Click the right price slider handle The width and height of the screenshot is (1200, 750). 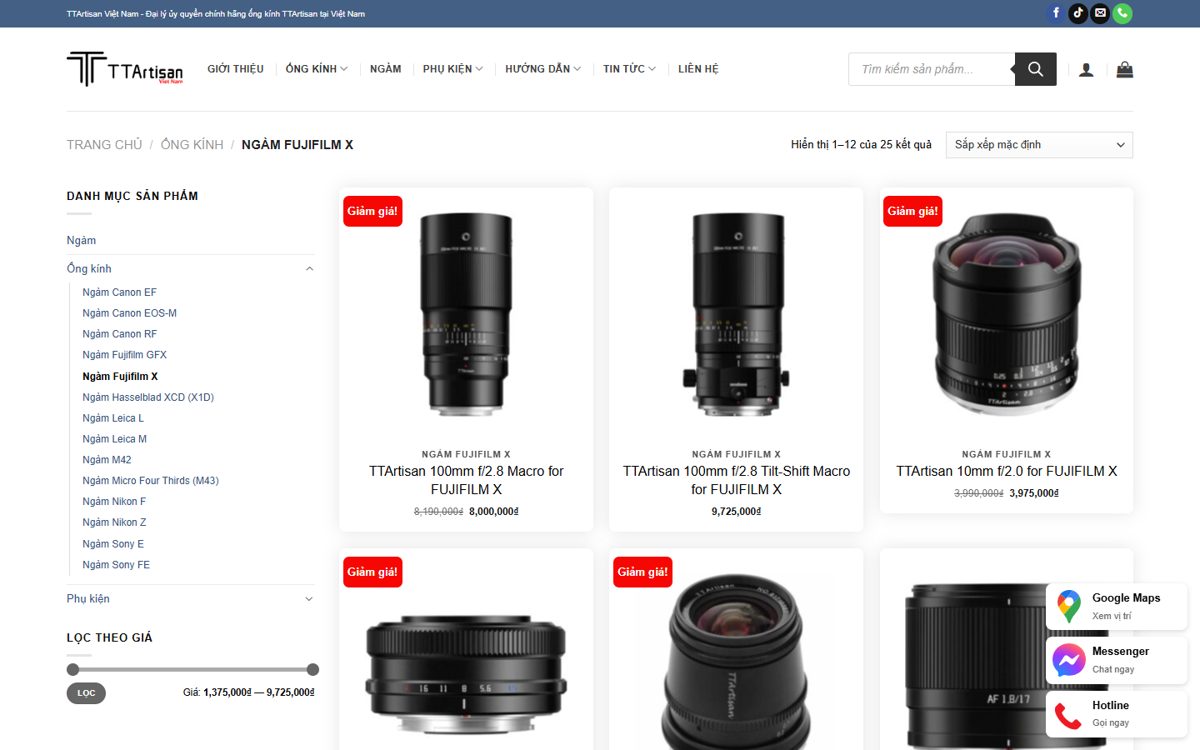(x=313, y=669)
